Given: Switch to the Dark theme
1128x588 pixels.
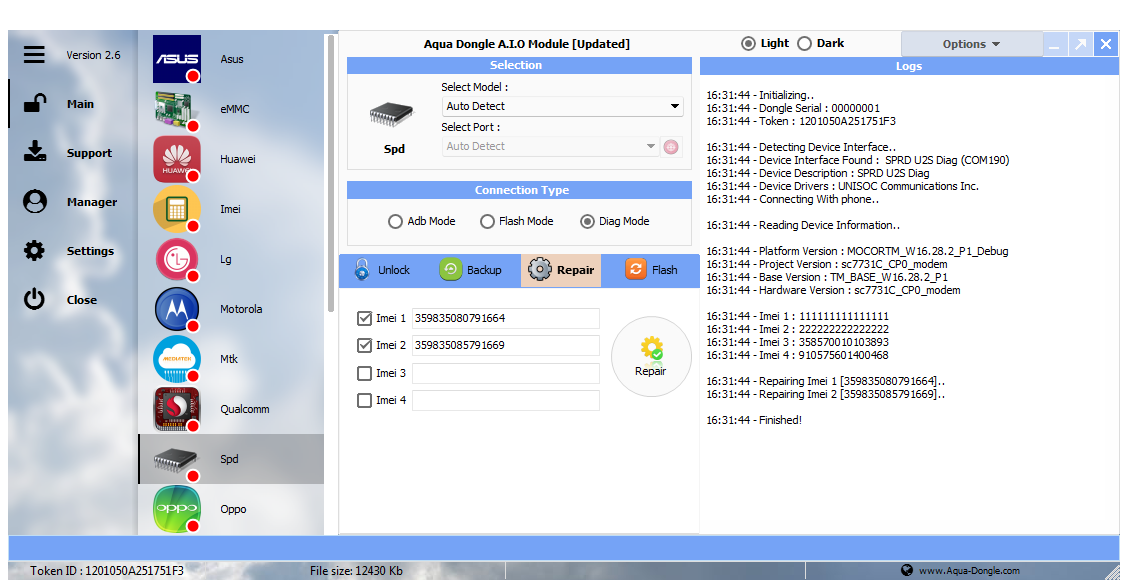Looking at the screenshot, I should (805, 44).
